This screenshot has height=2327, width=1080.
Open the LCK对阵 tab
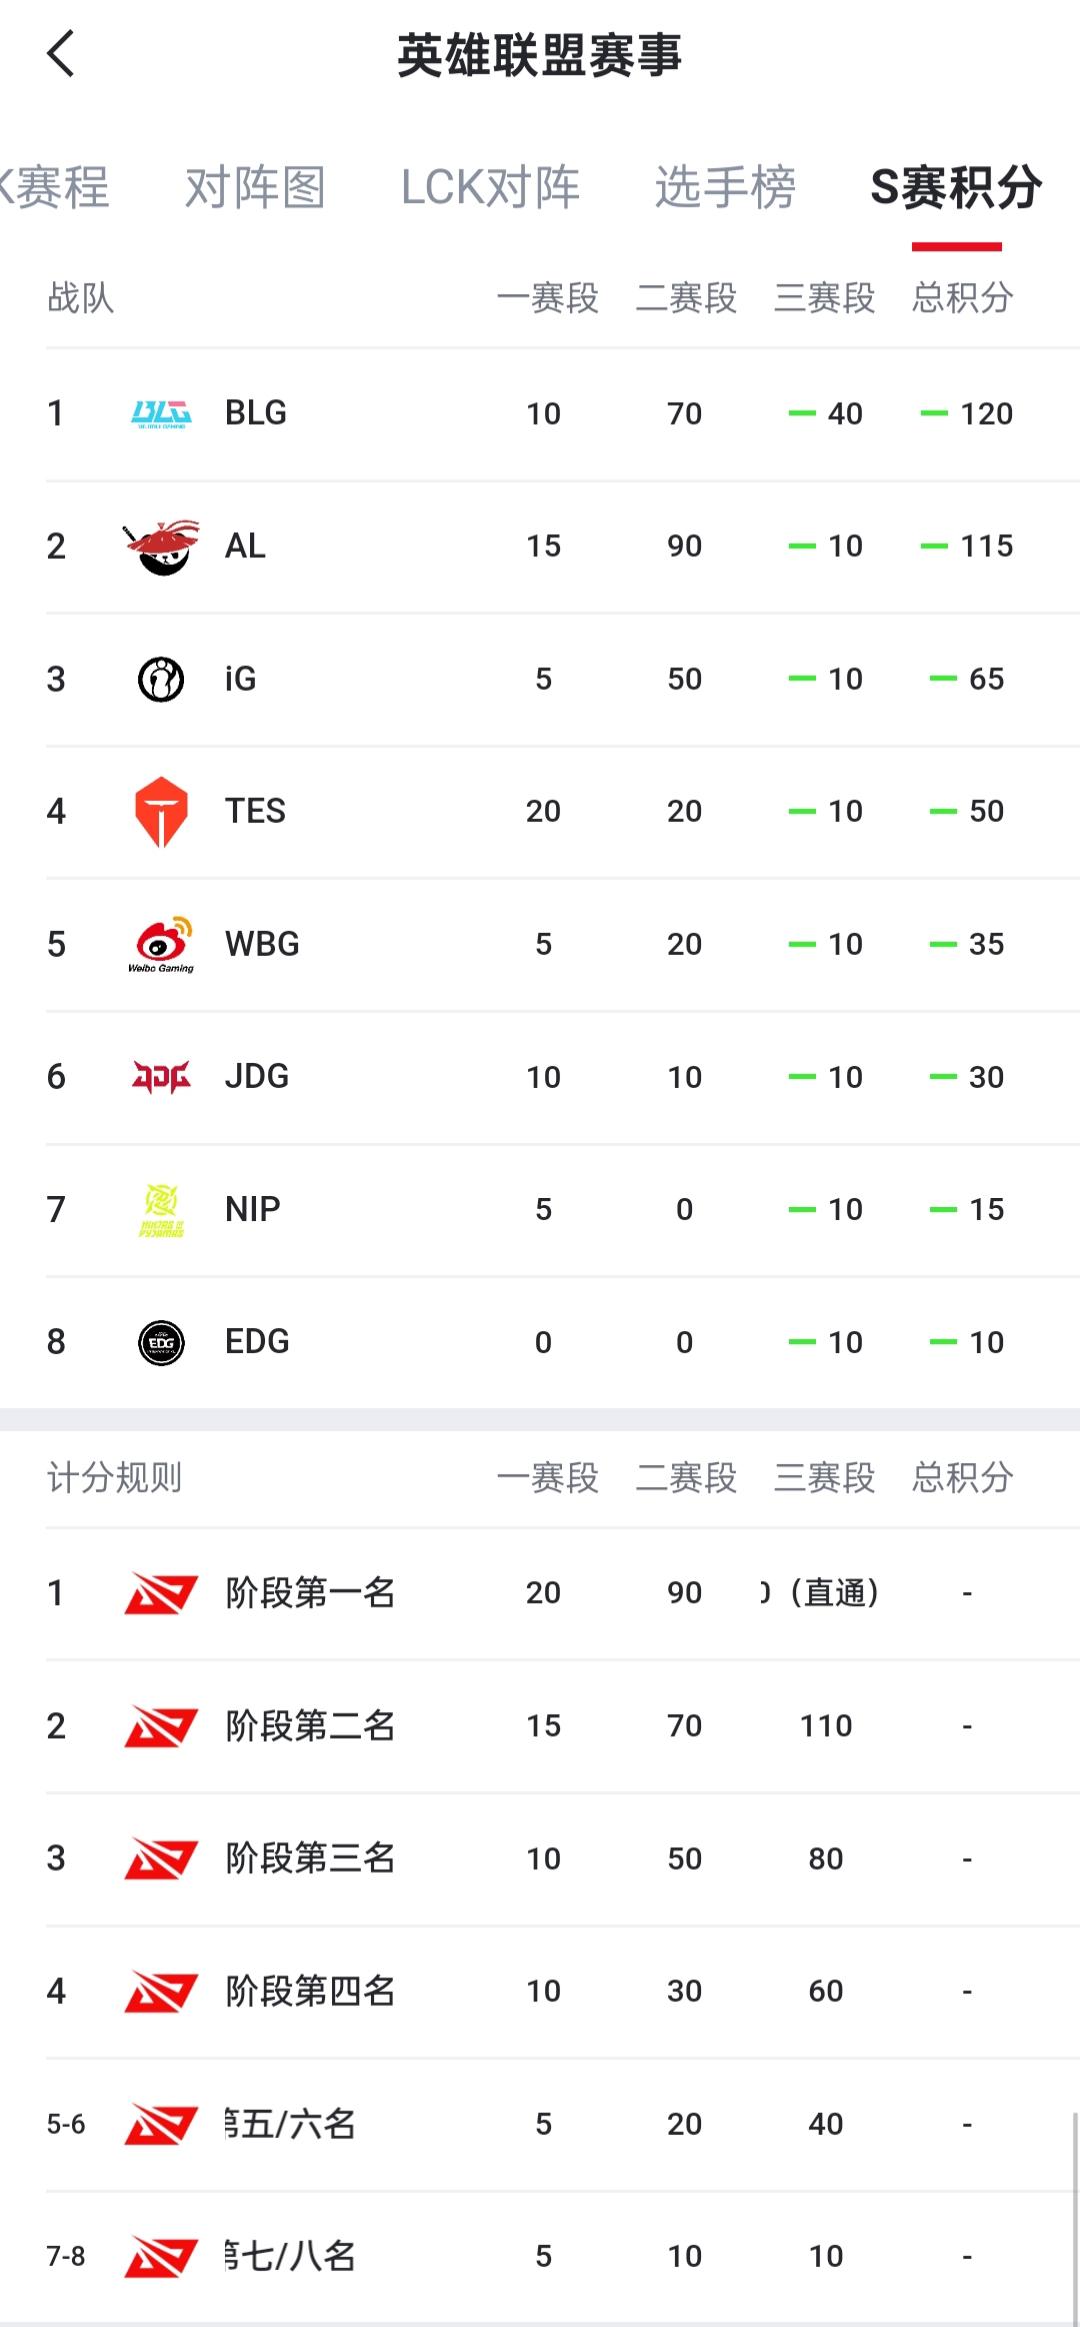click(490, 187)
